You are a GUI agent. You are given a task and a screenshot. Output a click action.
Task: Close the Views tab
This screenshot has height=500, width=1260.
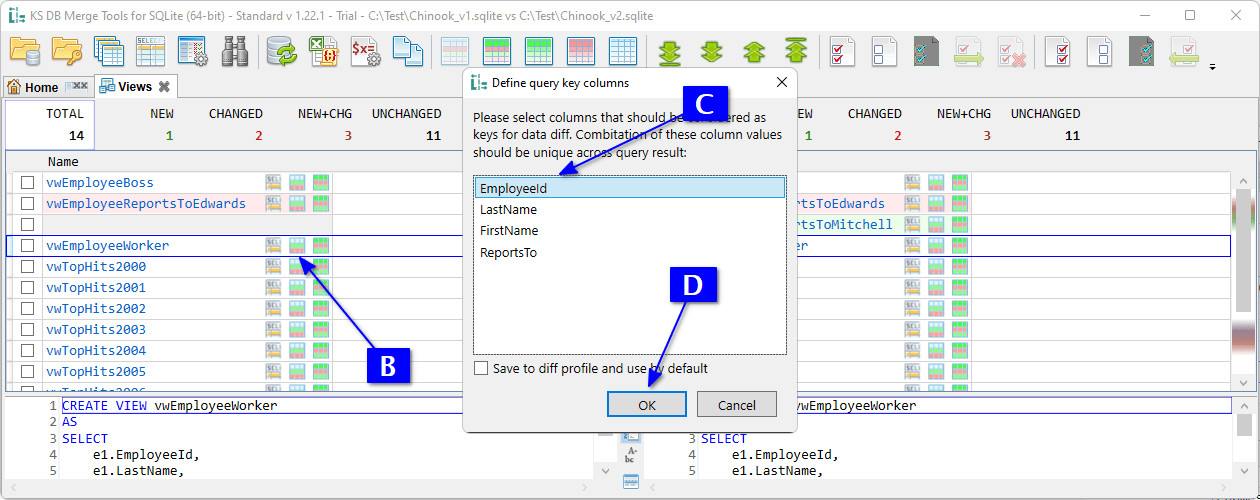[x=164, y=86]
